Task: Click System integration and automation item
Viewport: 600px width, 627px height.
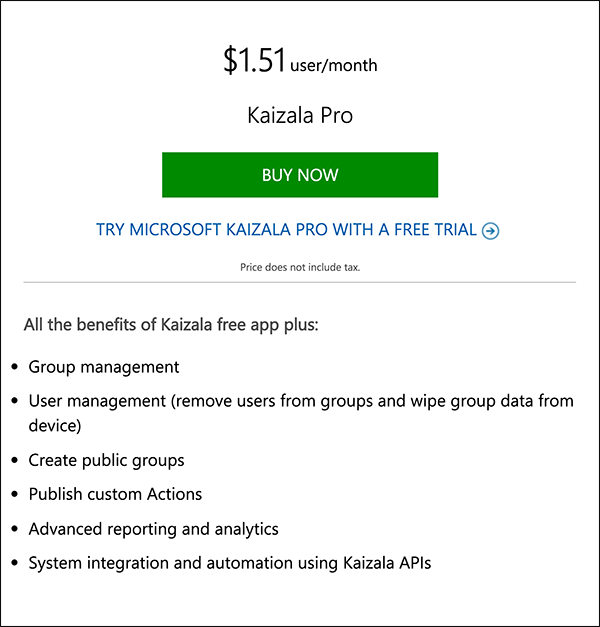Action: click(230, 563)
